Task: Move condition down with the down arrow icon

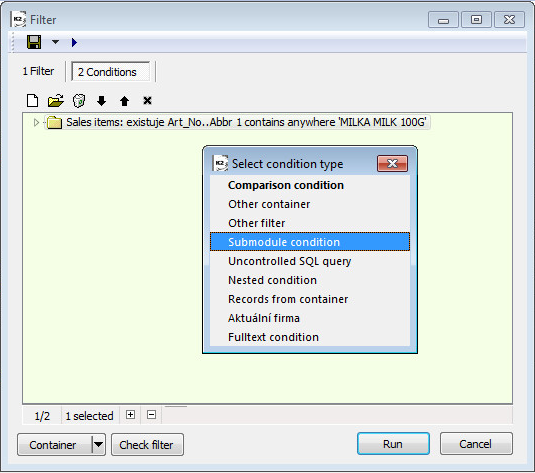Action: (101, 101)
